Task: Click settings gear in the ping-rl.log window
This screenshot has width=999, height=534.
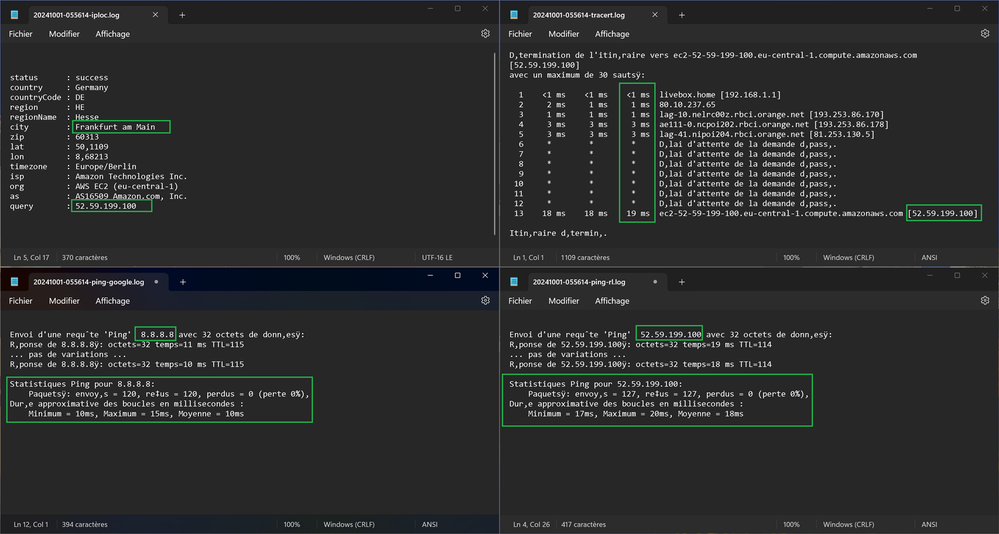Action: coord(985,300)
